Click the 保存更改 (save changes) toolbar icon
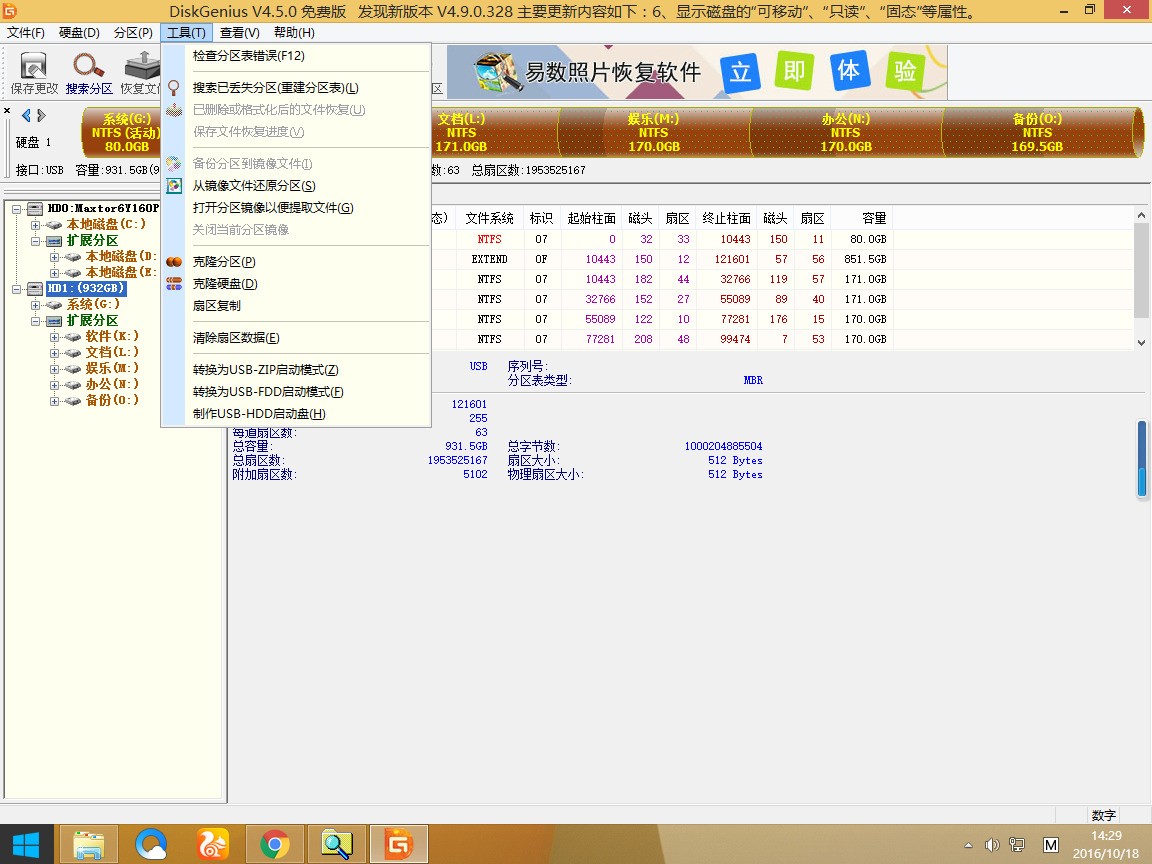 pos(33,70)
